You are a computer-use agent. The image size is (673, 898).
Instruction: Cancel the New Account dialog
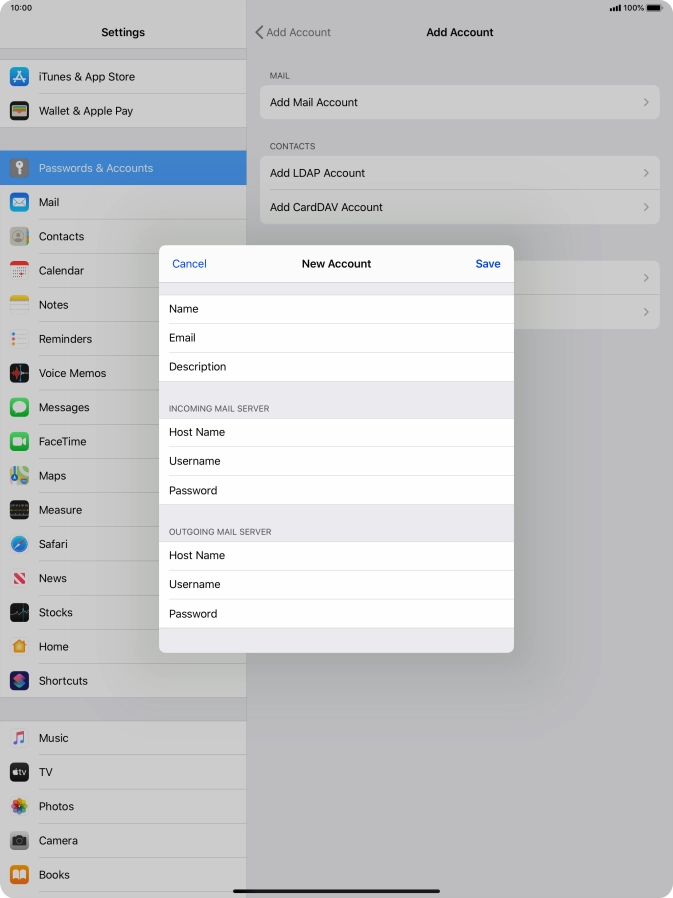[x=189, y=264]
